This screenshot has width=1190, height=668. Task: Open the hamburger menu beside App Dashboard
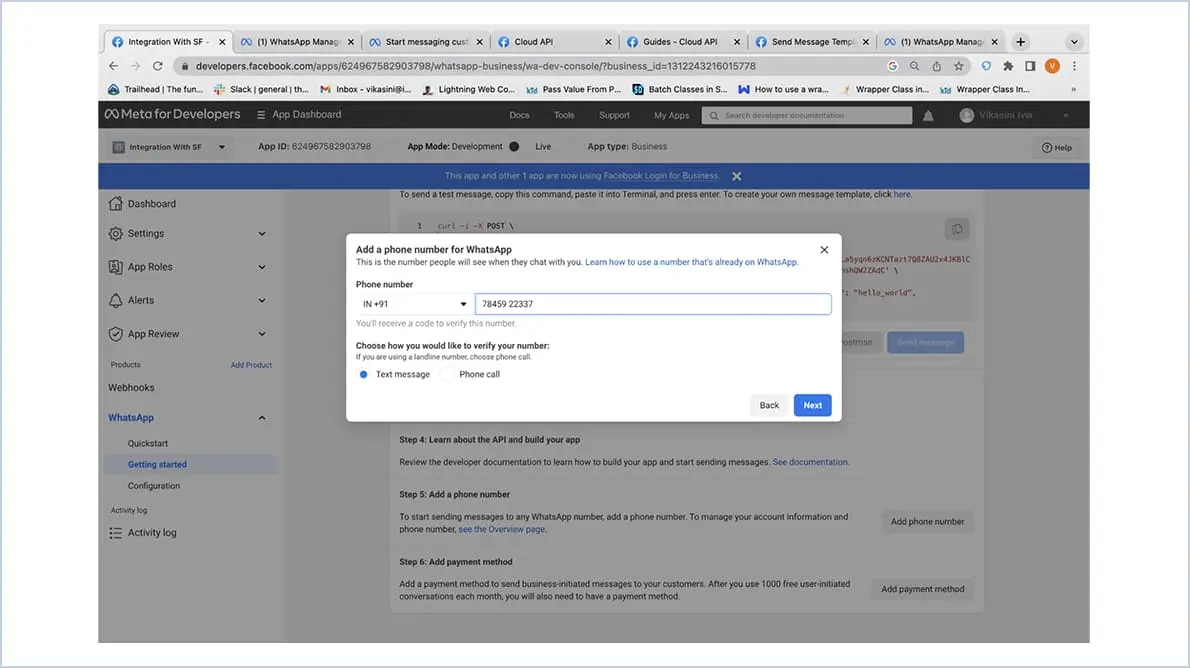click(261, 115)
